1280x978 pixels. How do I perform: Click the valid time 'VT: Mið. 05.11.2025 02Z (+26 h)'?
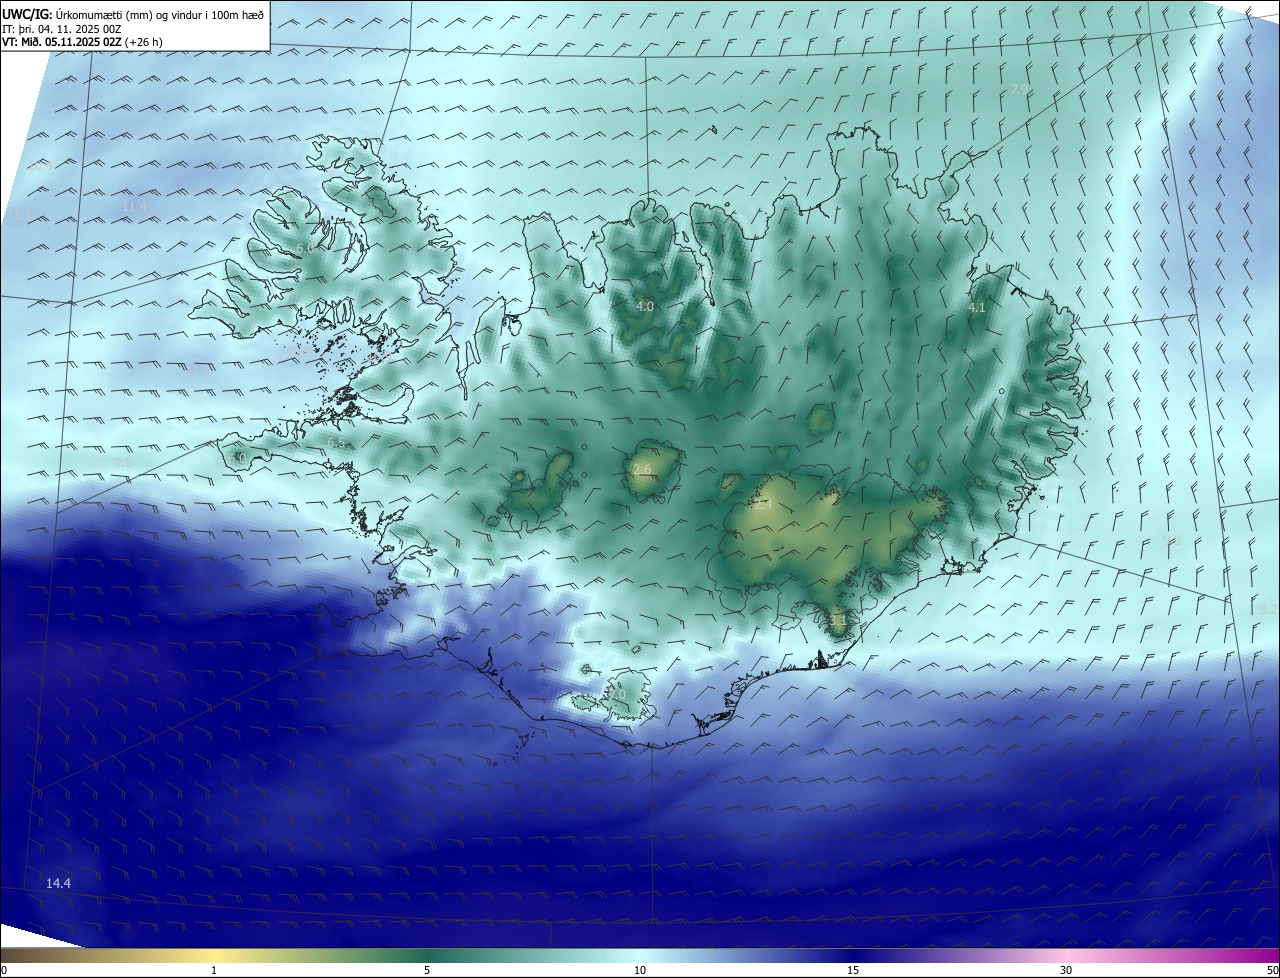pyautogui.click(x=82, y=42)
